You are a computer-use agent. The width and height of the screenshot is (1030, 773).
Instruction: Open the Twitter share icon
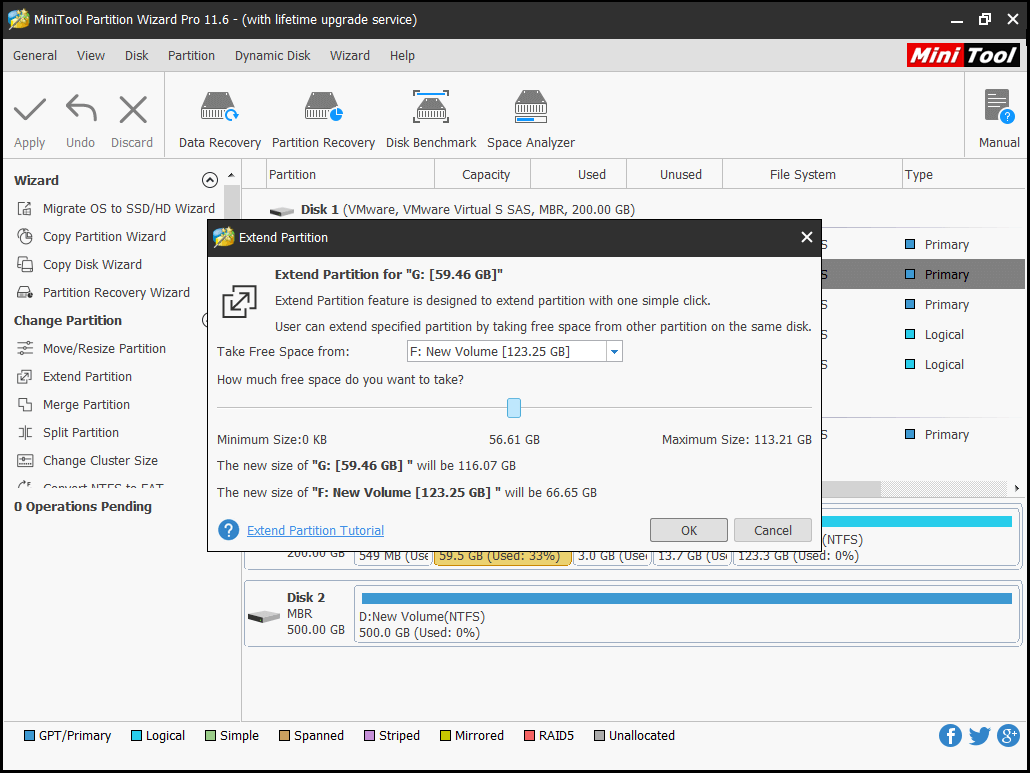(x=980, y=736)
